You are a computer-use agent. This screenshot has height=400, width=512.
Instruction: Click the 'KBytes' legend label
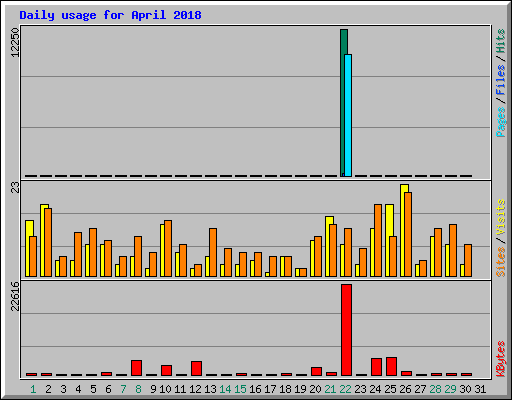point(500,359)
